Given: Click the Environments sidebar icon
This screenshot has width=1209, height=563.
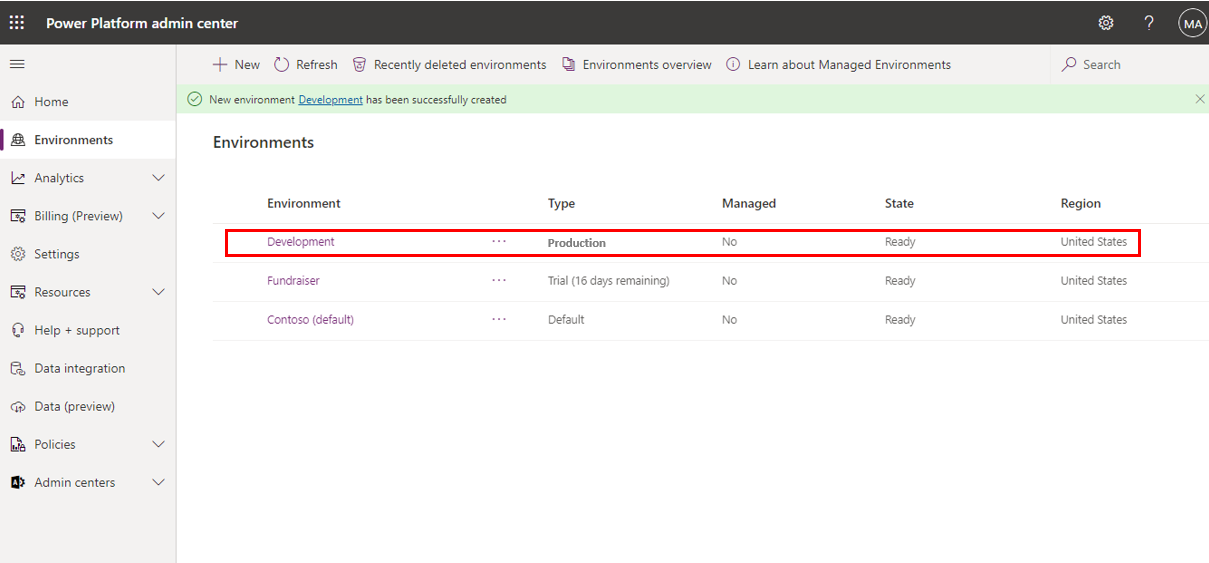Looking at the screenshot, I should click(x=17, y=140).
